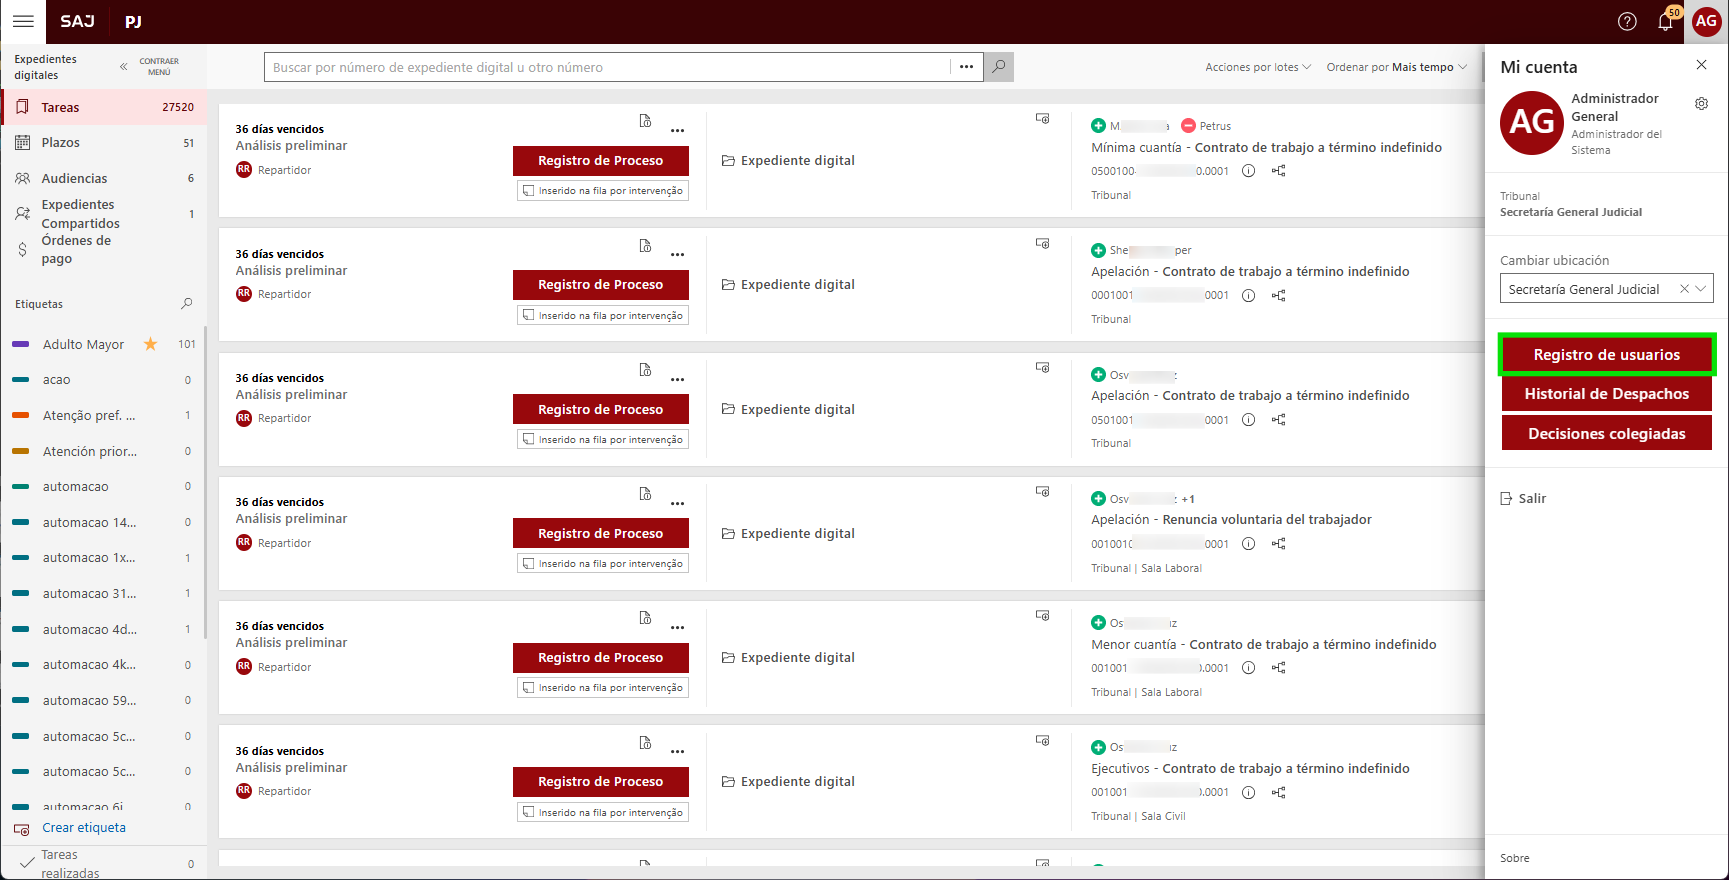Open account settings gear icon

tap(1701, 104)
